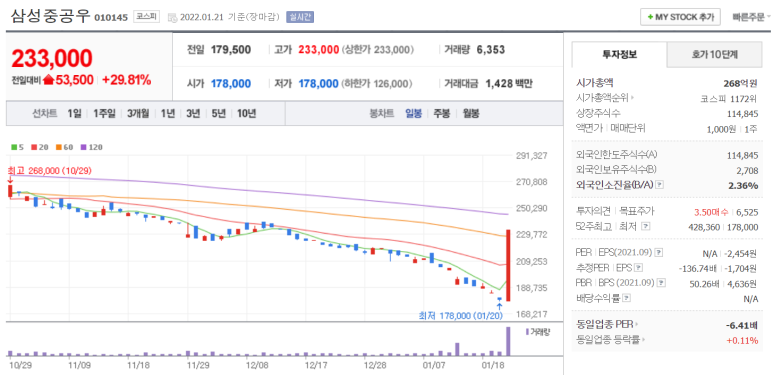Click the green 5-day moving average legend swatch
This screenshot has width=773, height=375.
13,147
